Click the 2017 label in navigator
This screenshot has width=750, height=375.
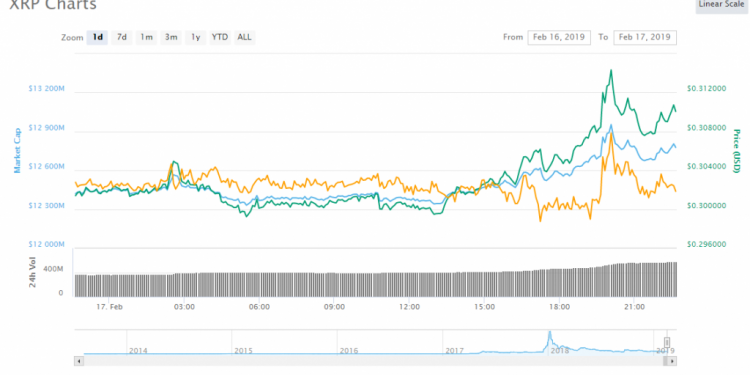coord(454,351)
